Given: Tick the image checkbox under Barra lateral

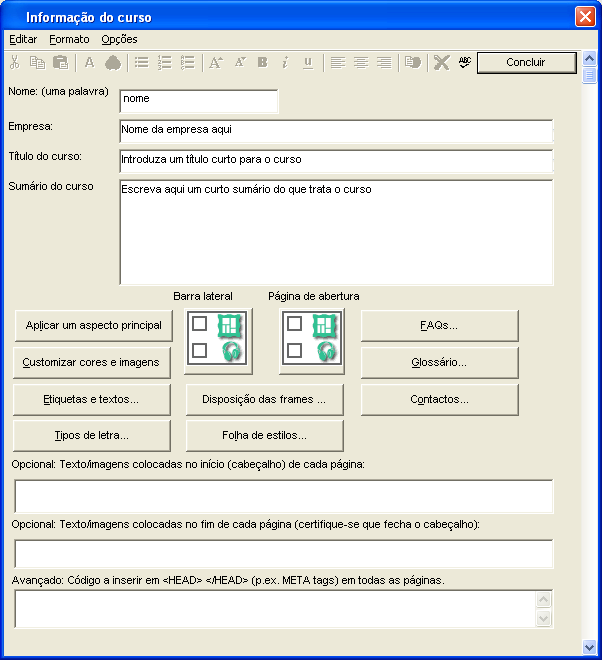Looking at the screenshot, I should click(200, 324).
